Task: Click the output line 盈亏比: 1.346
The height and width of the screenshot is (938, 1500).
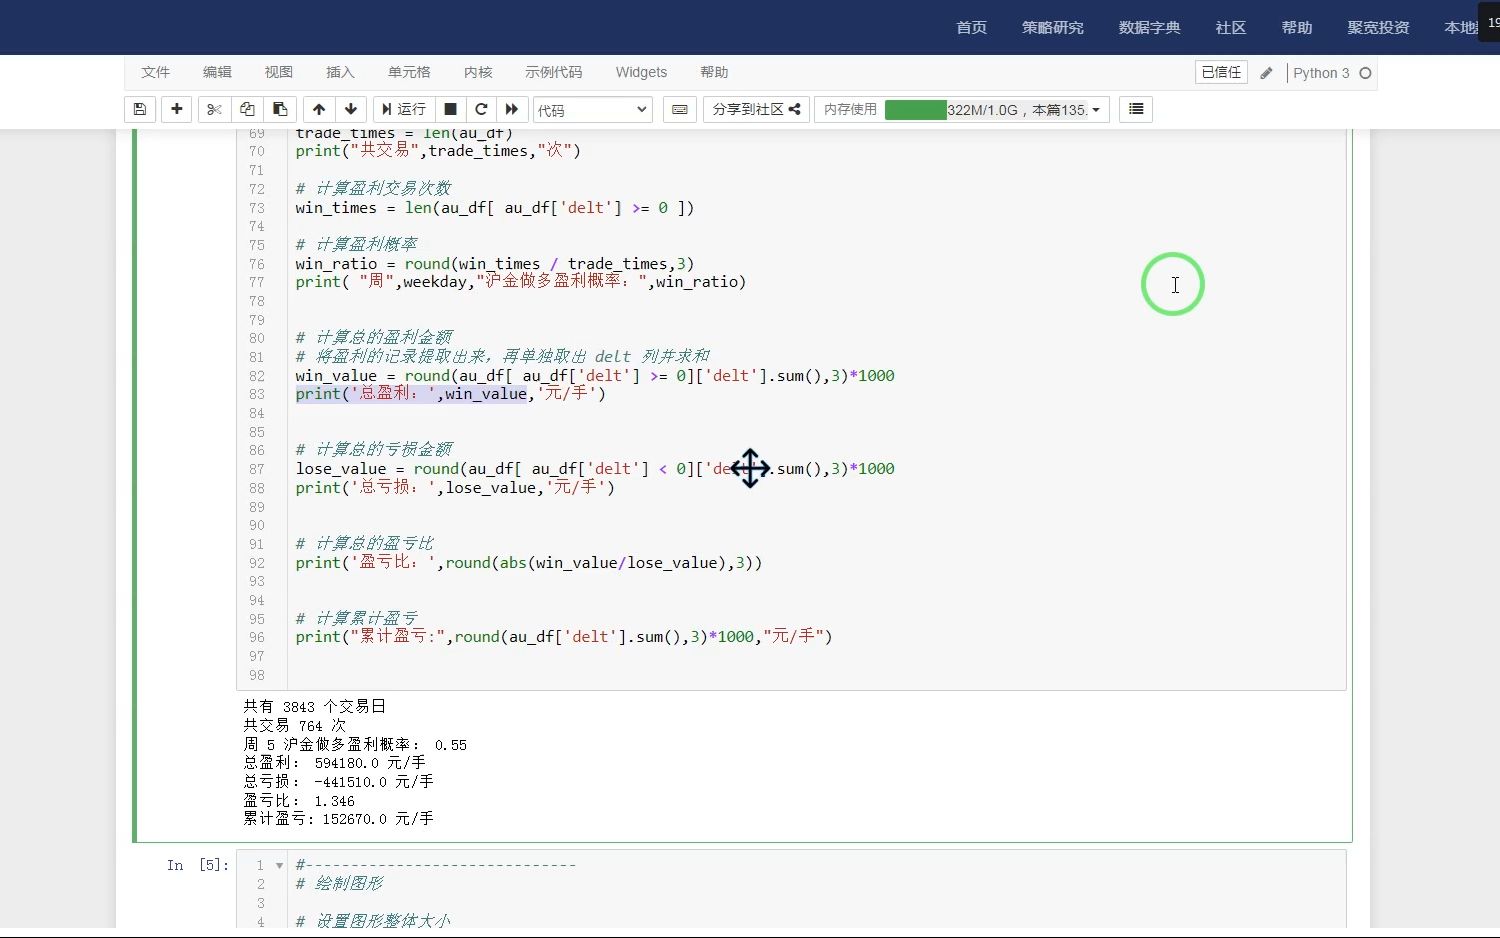Action: coord(299,801)
